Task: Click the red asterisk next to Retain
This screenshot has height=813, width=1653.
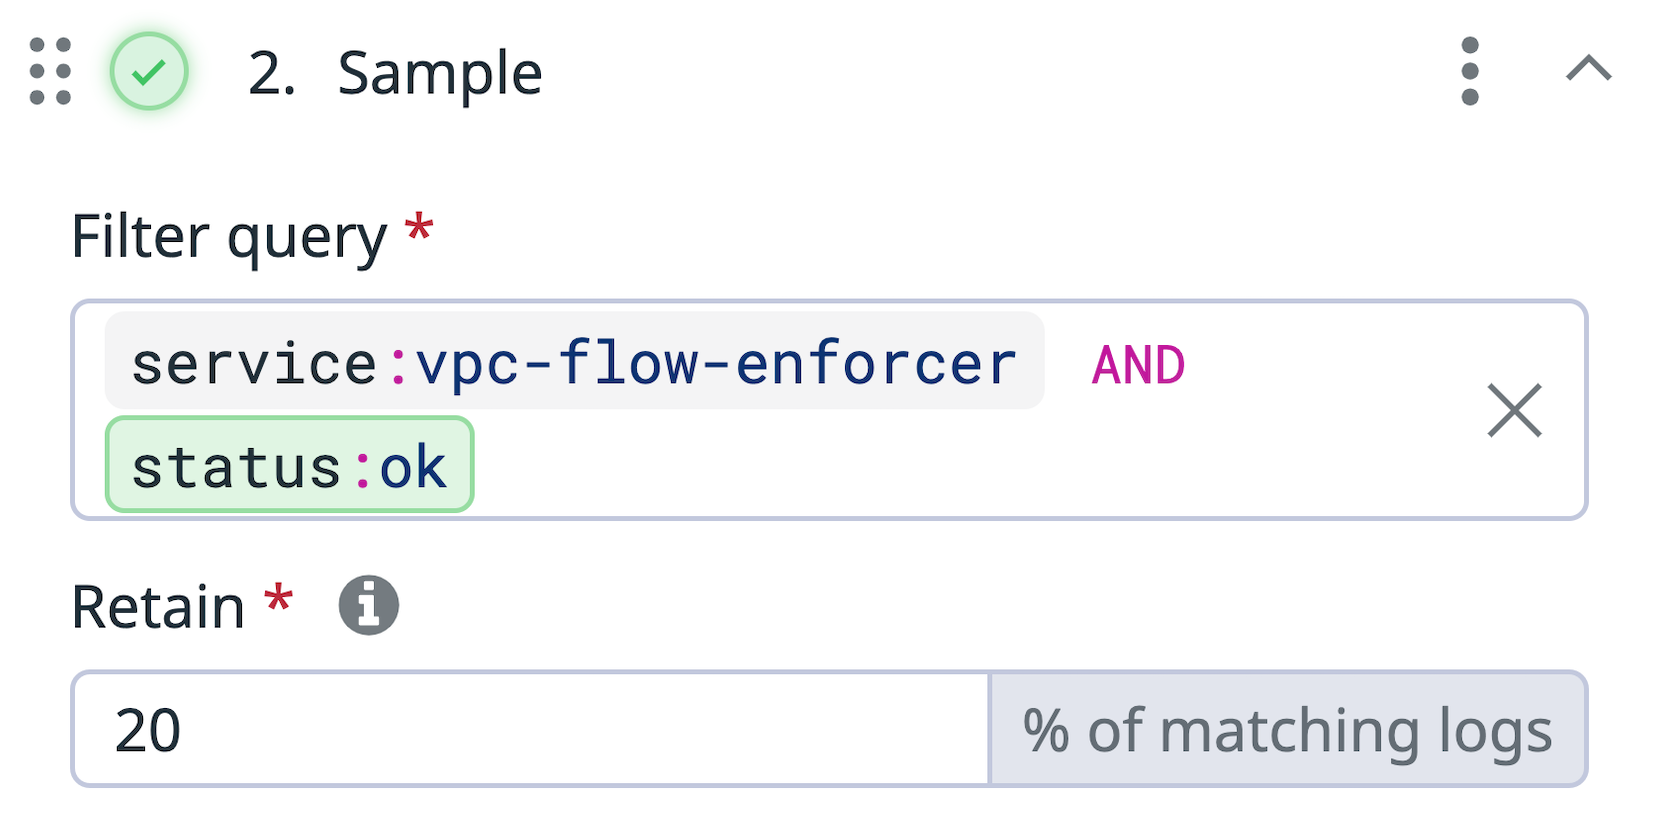Action: point(276,600)
